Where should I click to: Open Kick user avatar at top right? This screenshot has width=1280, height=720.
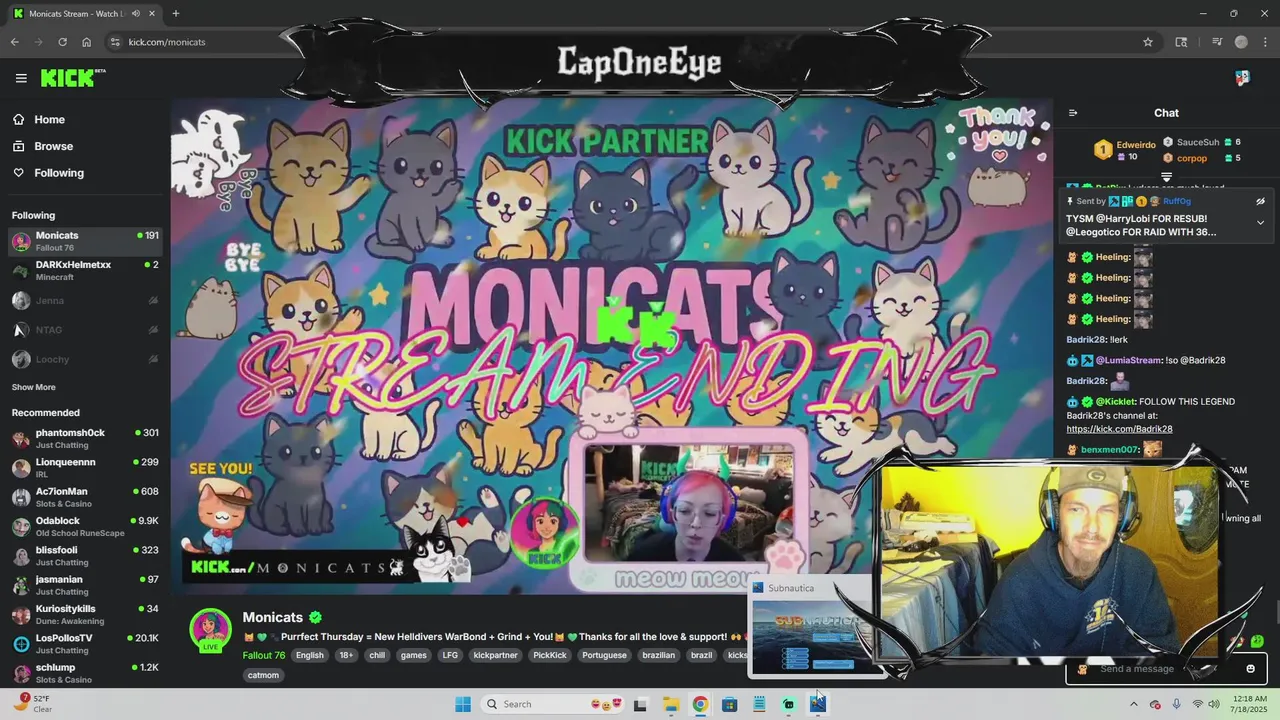pos(1242,78)
